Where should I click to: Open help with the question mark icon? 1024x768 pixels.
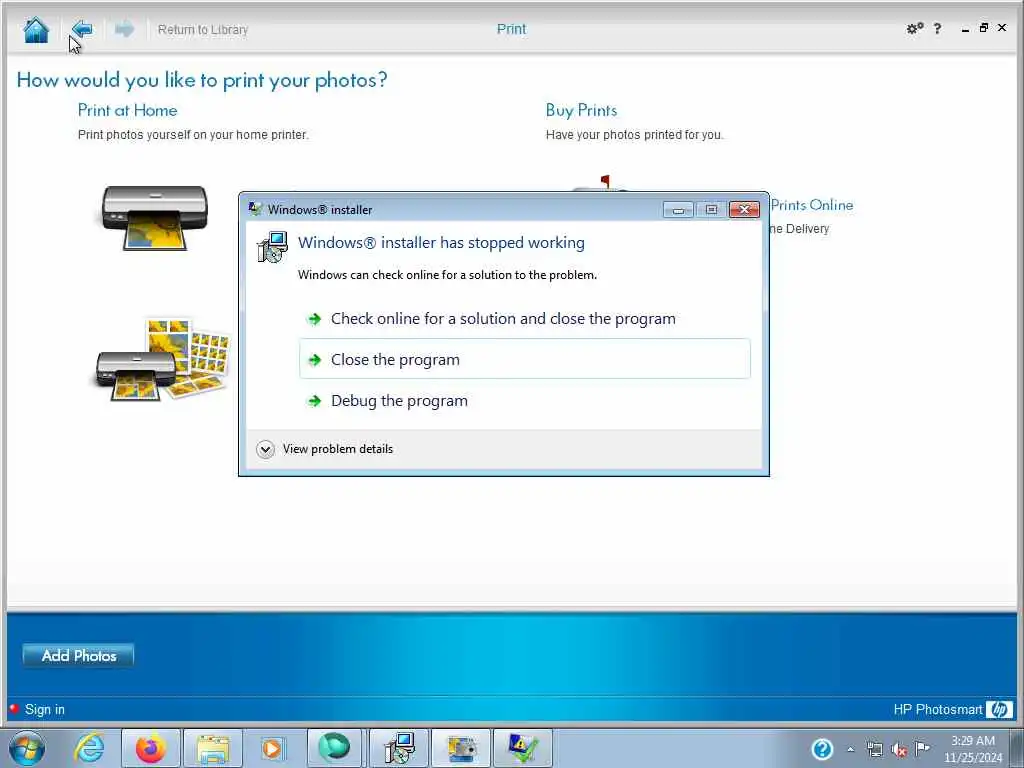point(938,28)
